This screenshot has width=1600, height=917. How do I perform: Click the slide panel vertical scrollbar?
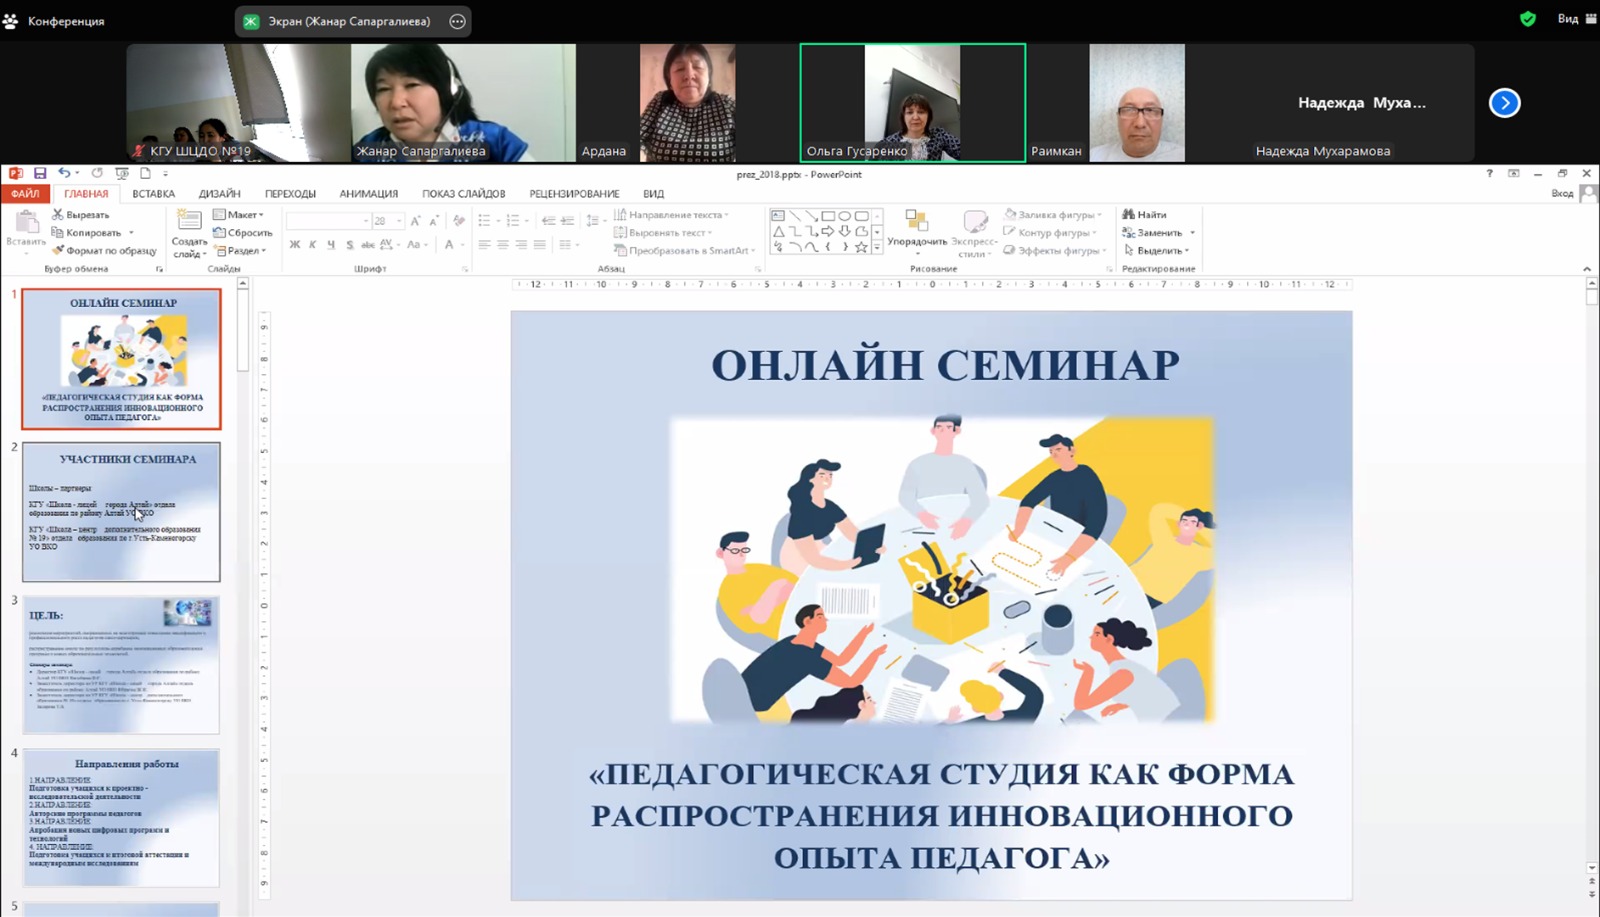pyautogui.click(x=242, y=330)
